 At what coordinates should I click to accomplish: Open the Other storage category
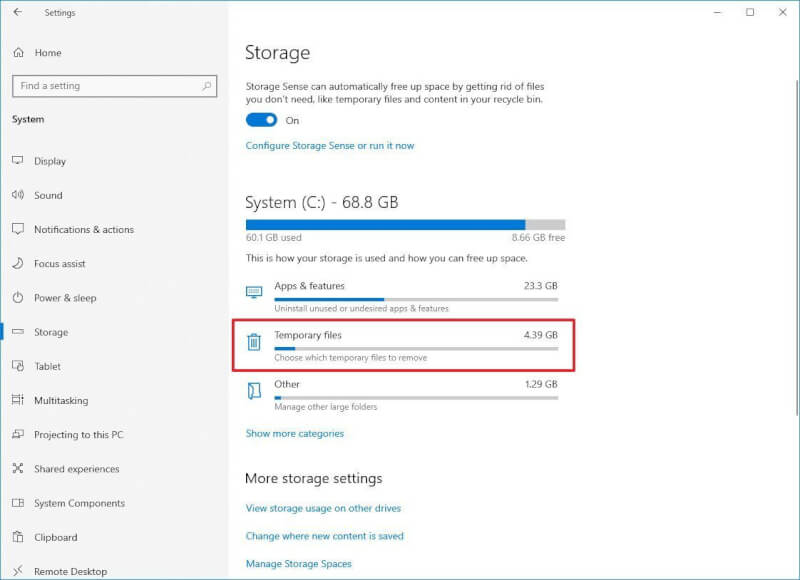pyautogui.click(x=402, y=395)
